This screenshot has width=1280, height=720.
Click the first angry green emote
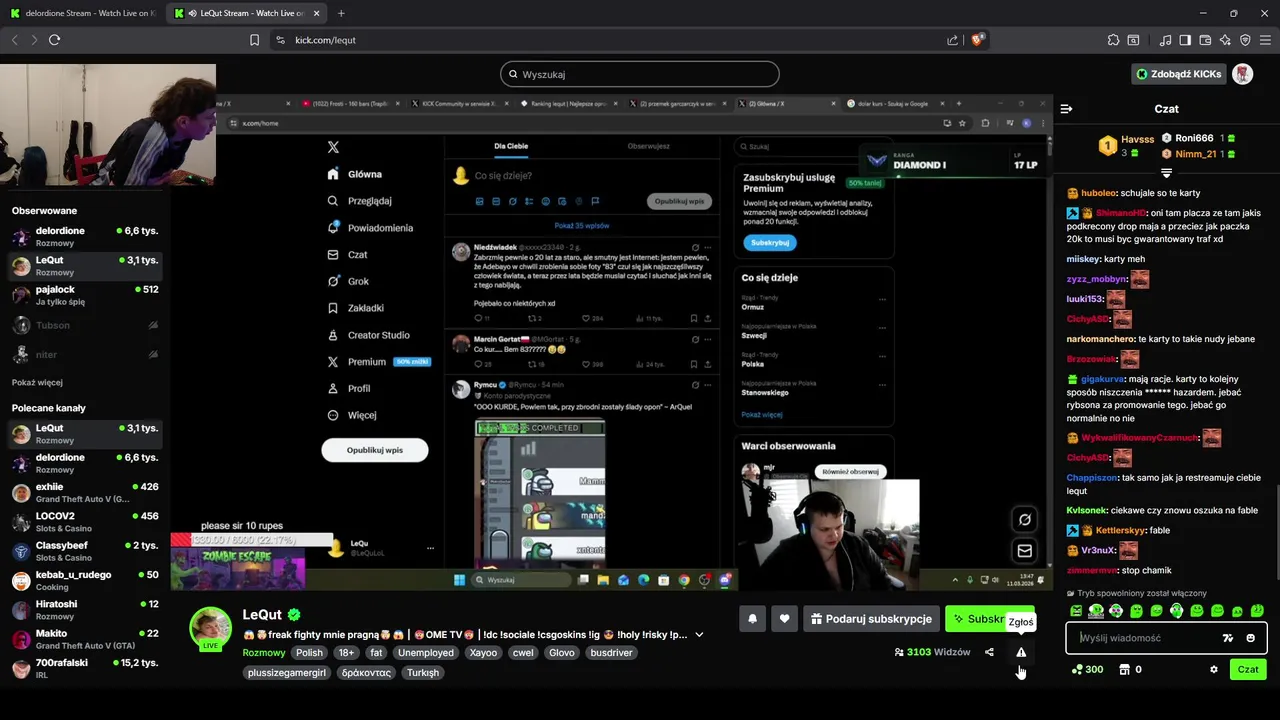click(x=1076, y=610)
